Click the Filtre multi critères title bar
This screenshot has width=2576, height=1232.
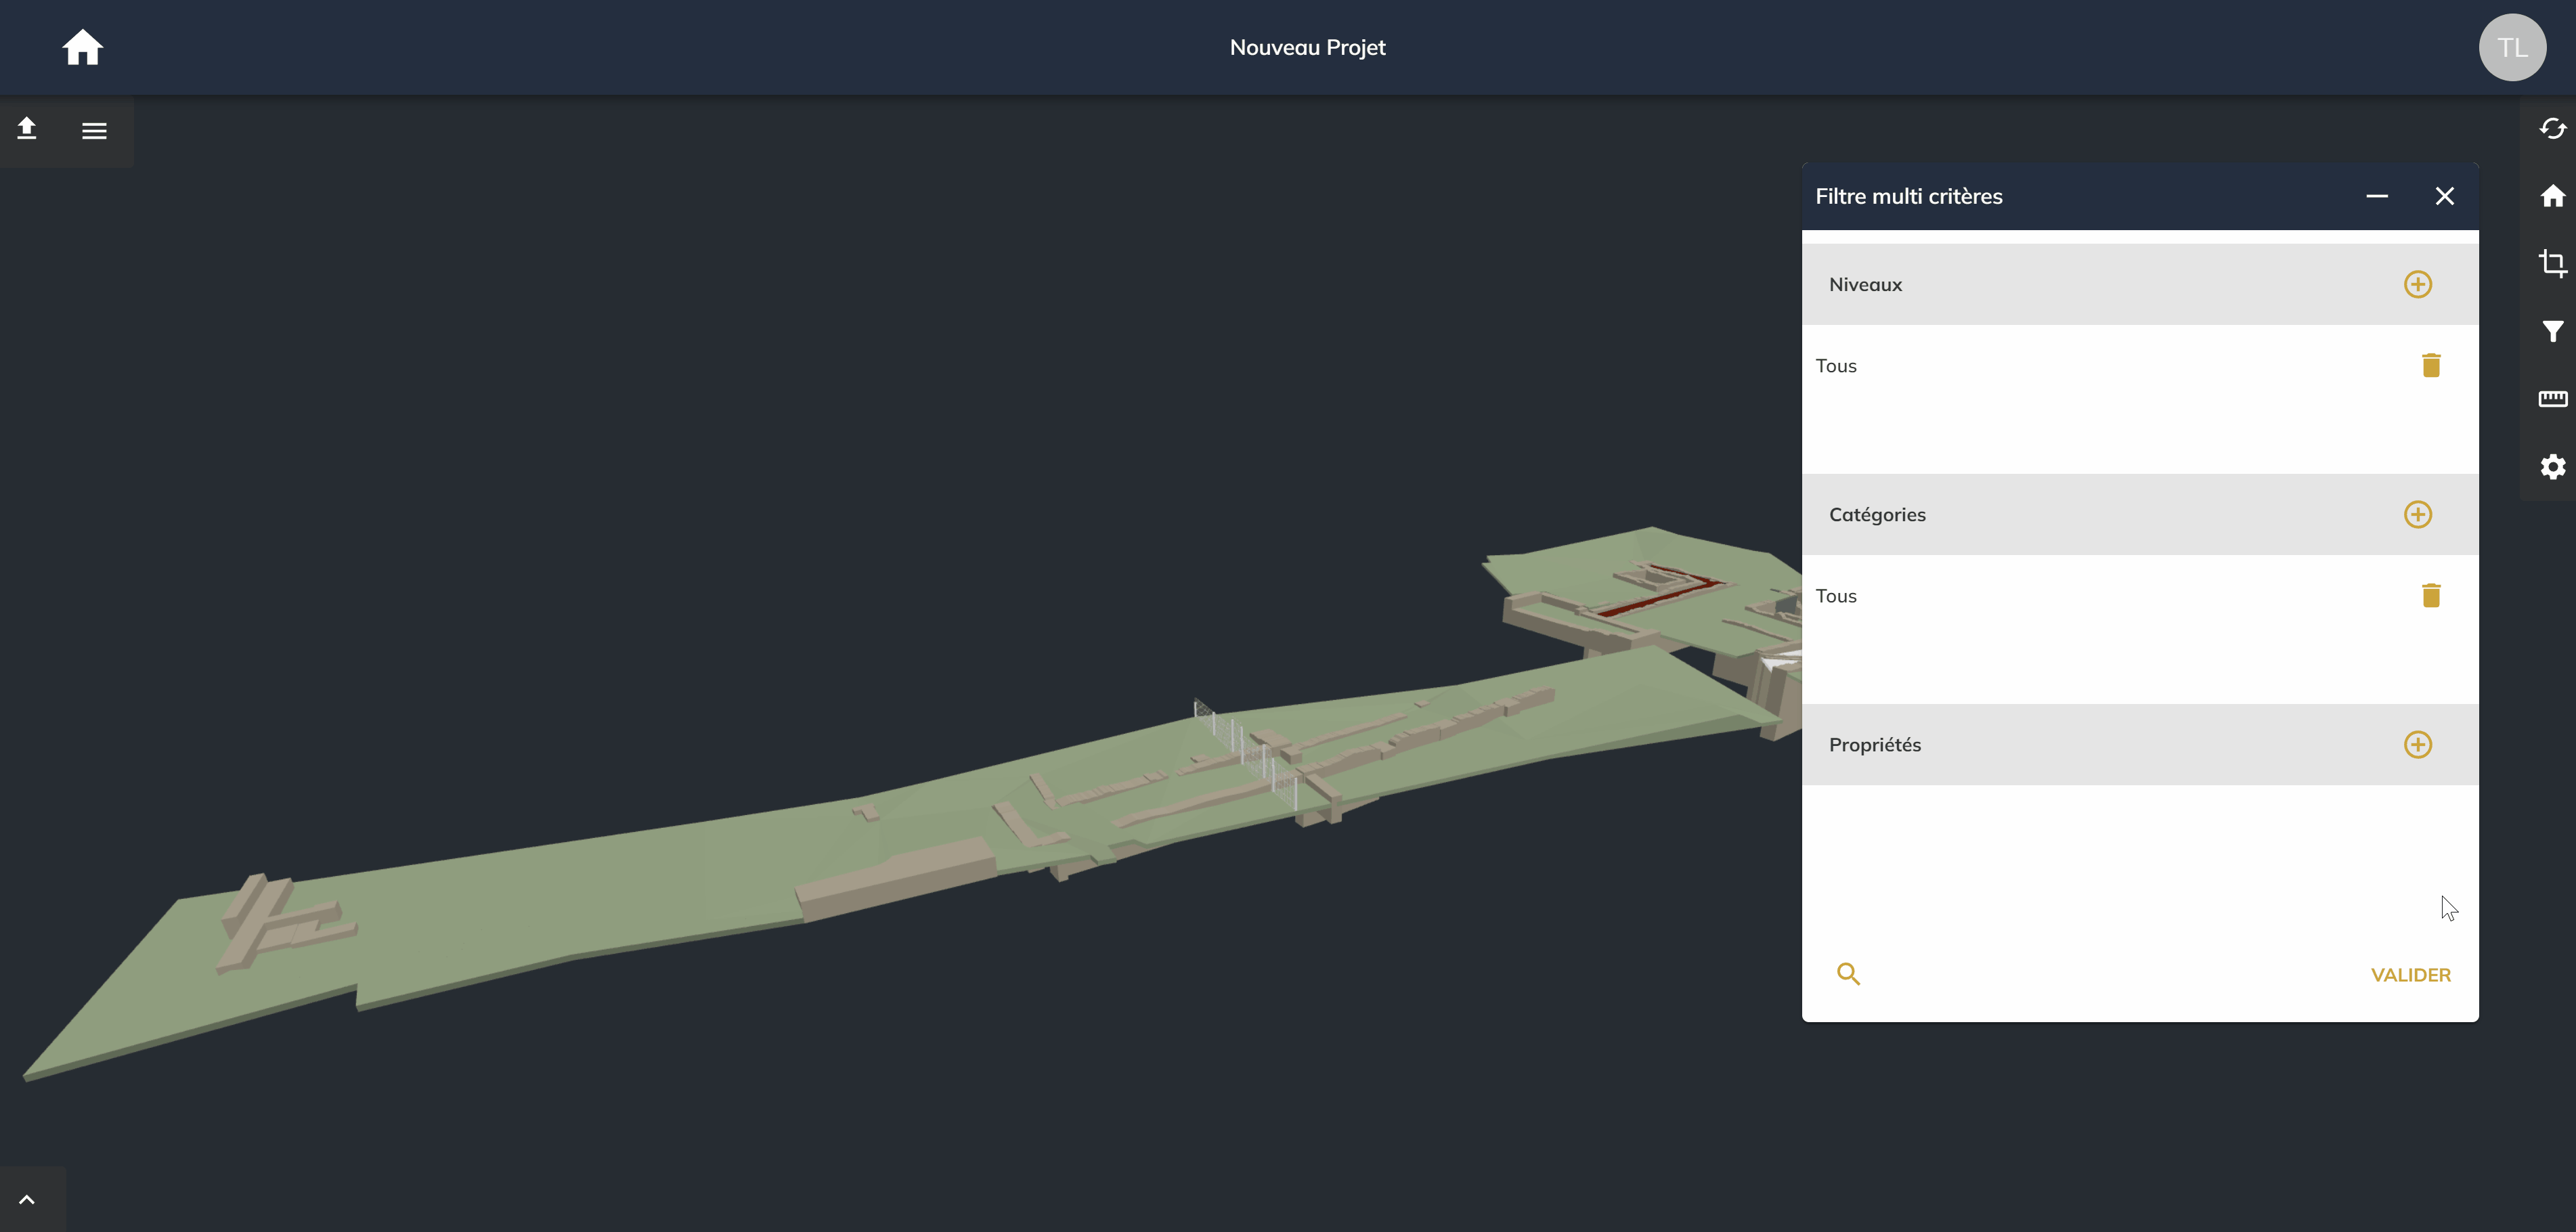click(2139, 196)
